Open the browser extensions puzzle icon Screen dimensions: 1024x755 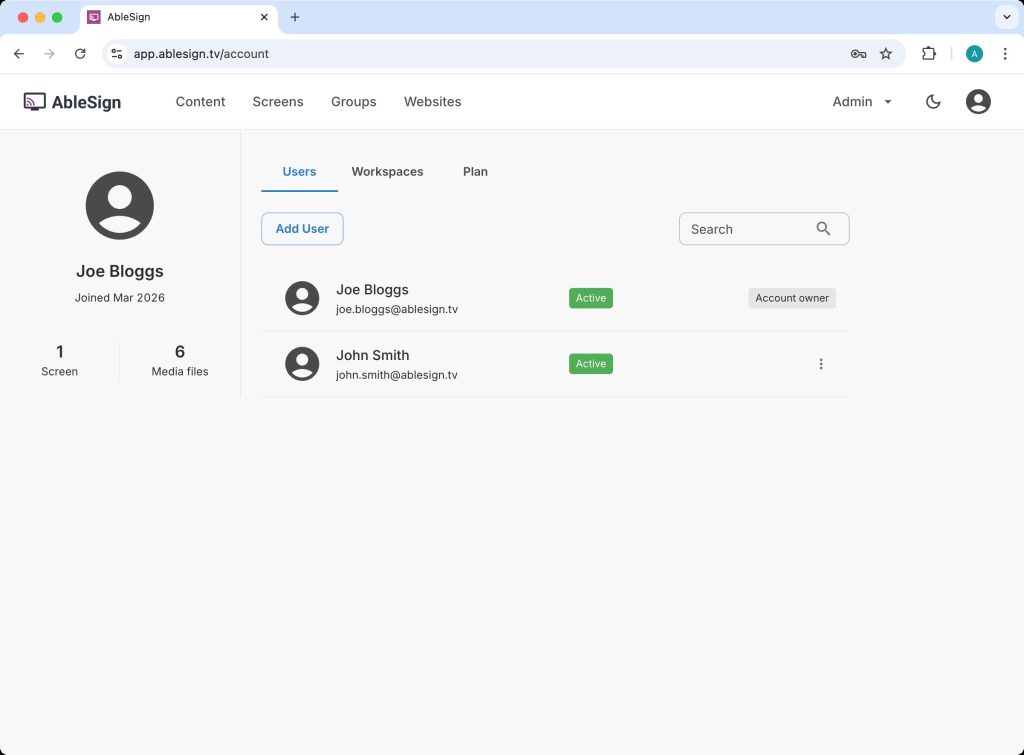click(x=929, y=54)
